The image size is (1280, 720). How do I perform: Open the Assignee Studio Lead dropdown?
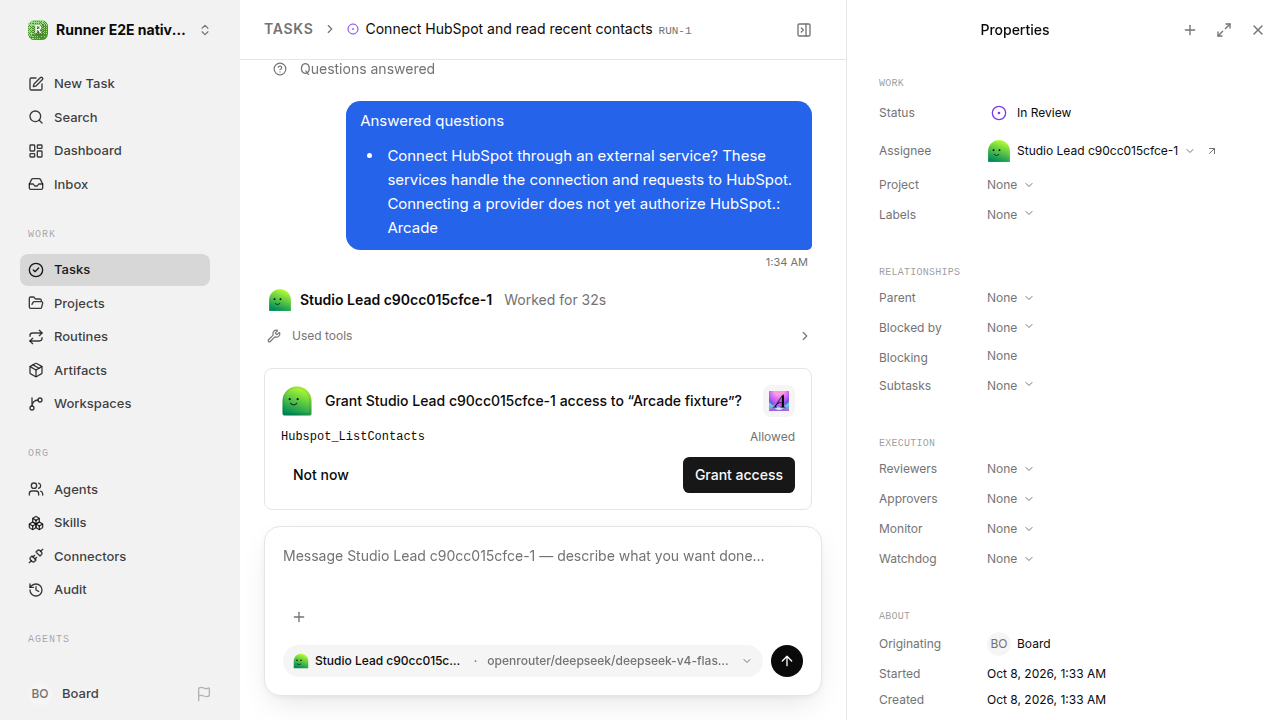[x=1091, y=151]
